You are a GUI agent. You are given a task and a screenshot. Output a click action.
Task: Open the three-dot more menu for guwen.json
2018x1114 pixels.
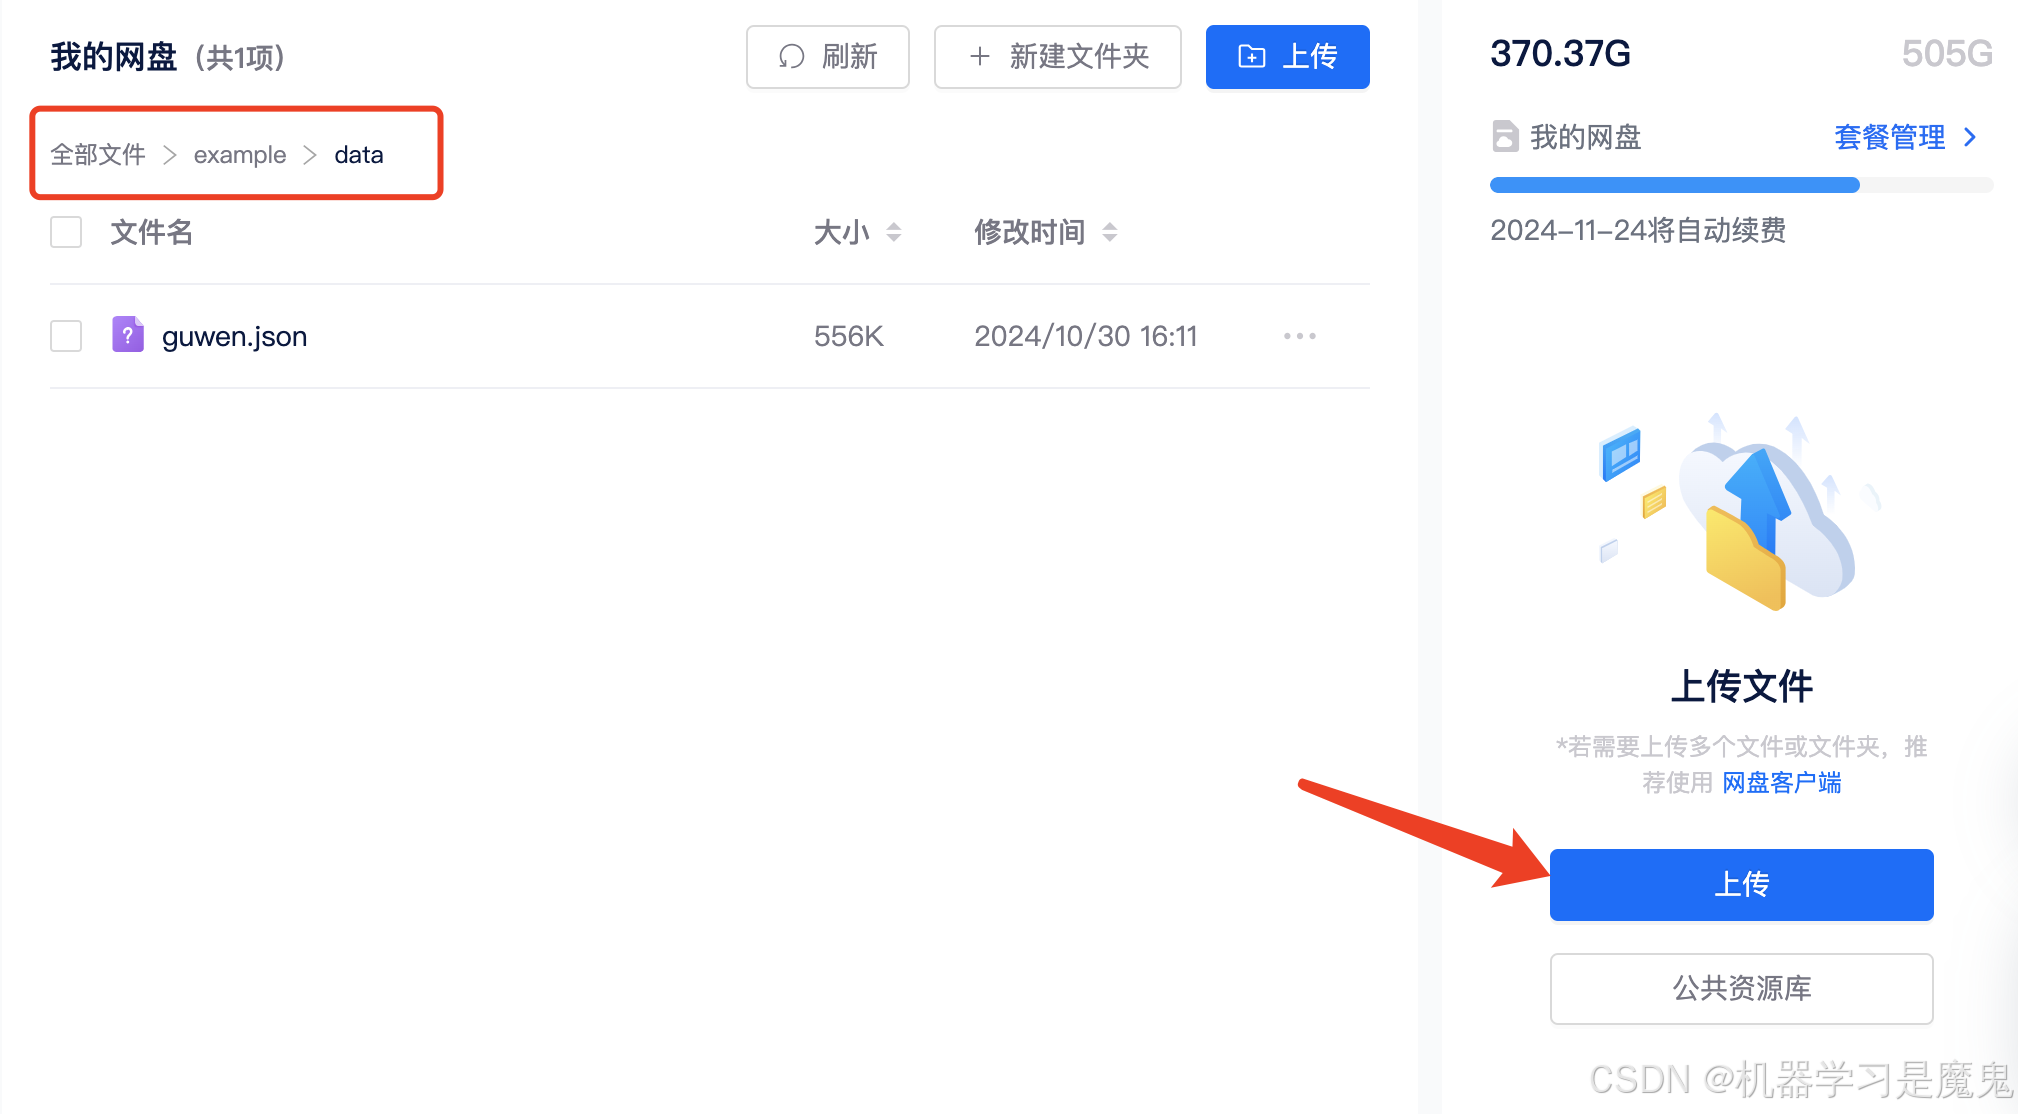pyautogui.click(x=1299, y=336)
